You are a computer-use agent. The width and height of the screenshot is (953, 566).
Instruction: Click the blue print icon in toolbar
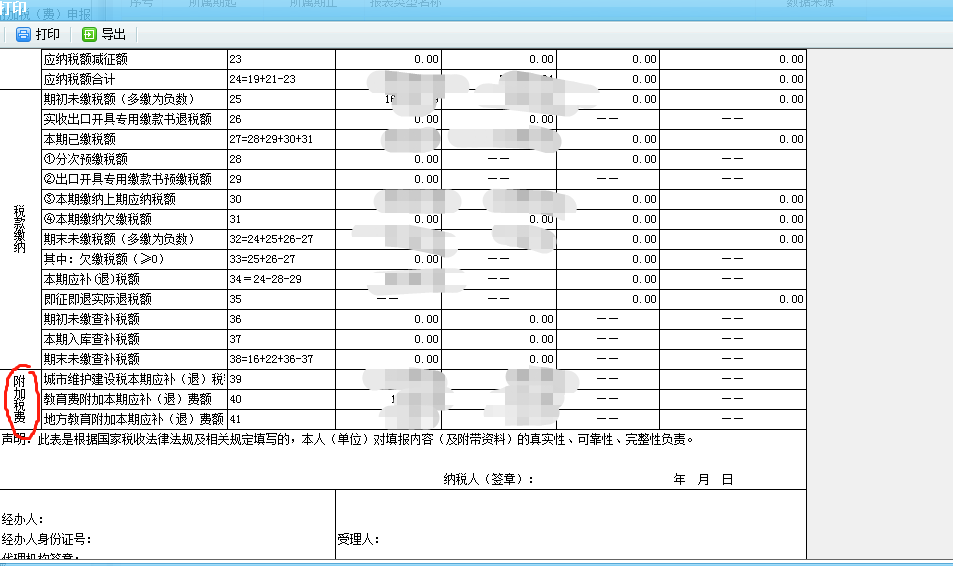23,34
